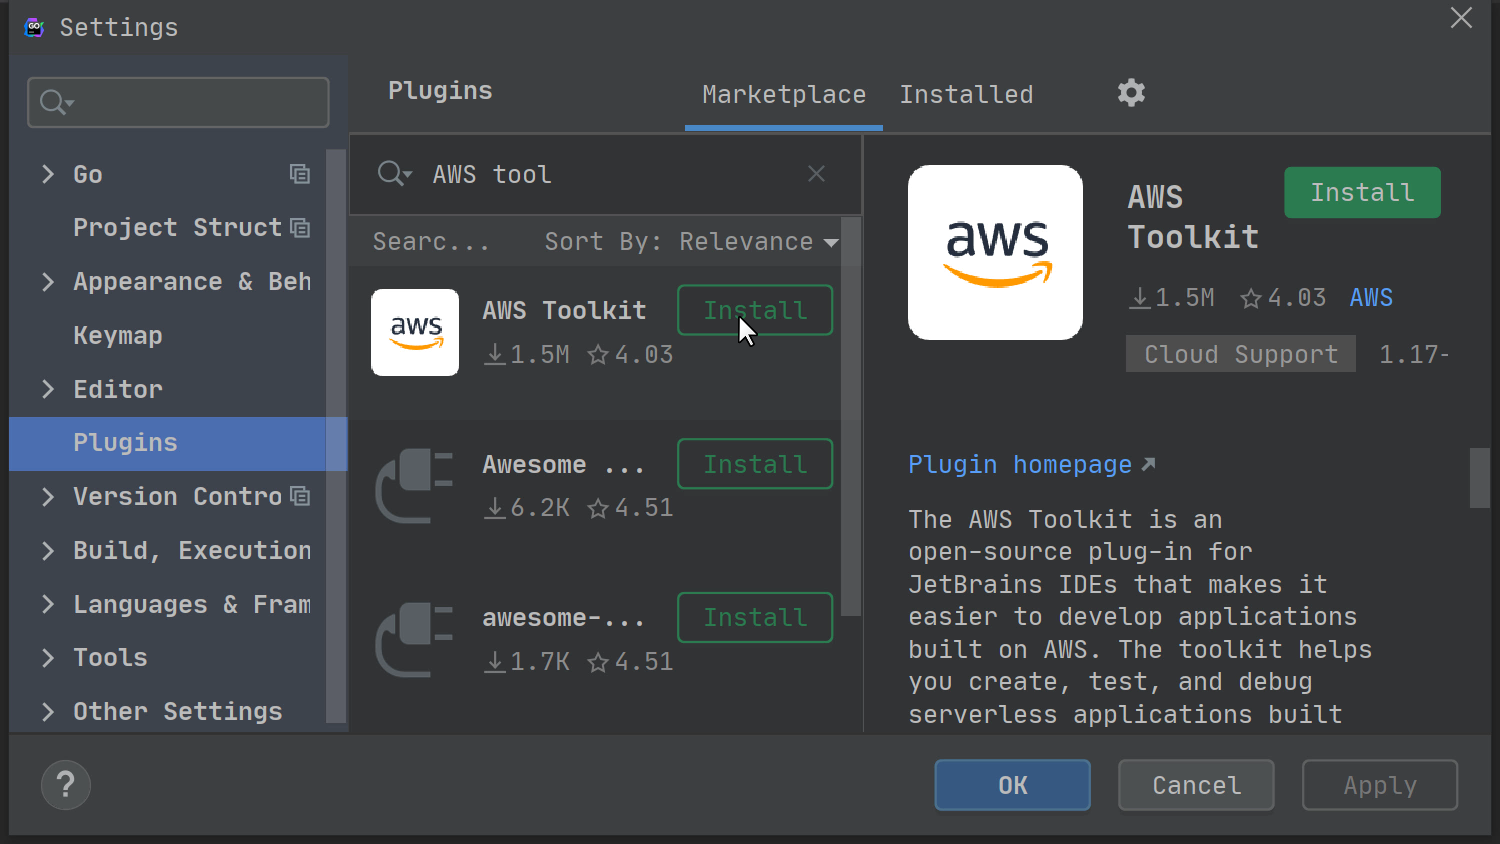Expand the Editor settings section

click(x=48, y=389)
